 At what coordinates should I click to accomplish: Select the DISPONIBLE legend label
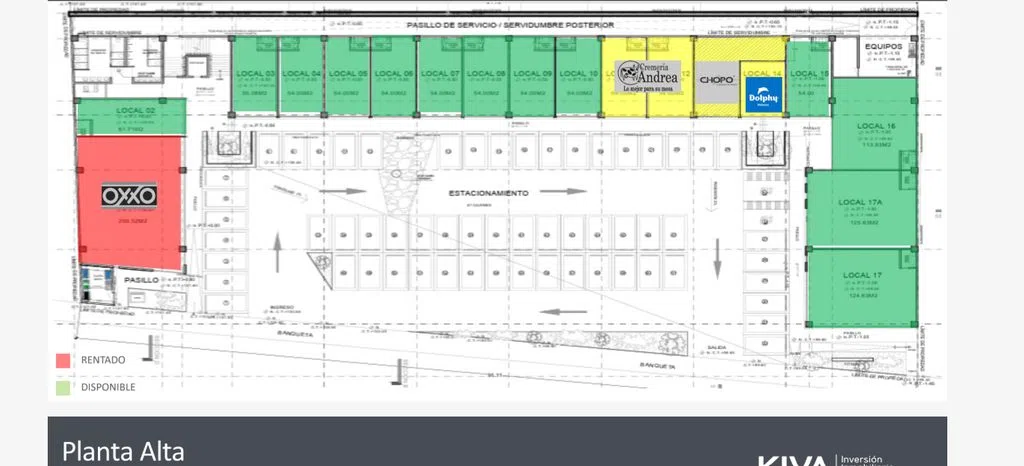[x=108, y=387]
